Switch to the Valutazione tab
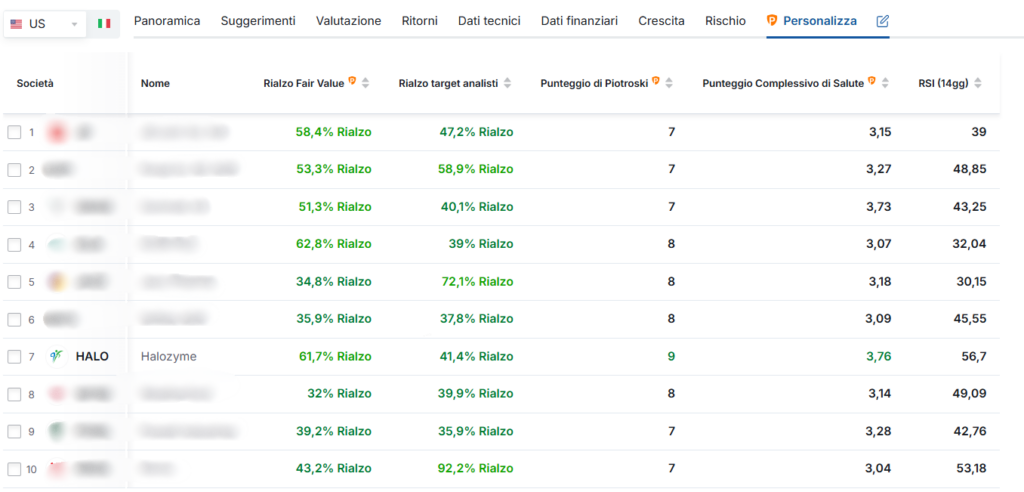The image size is (1024, 492). click(348, 20)
